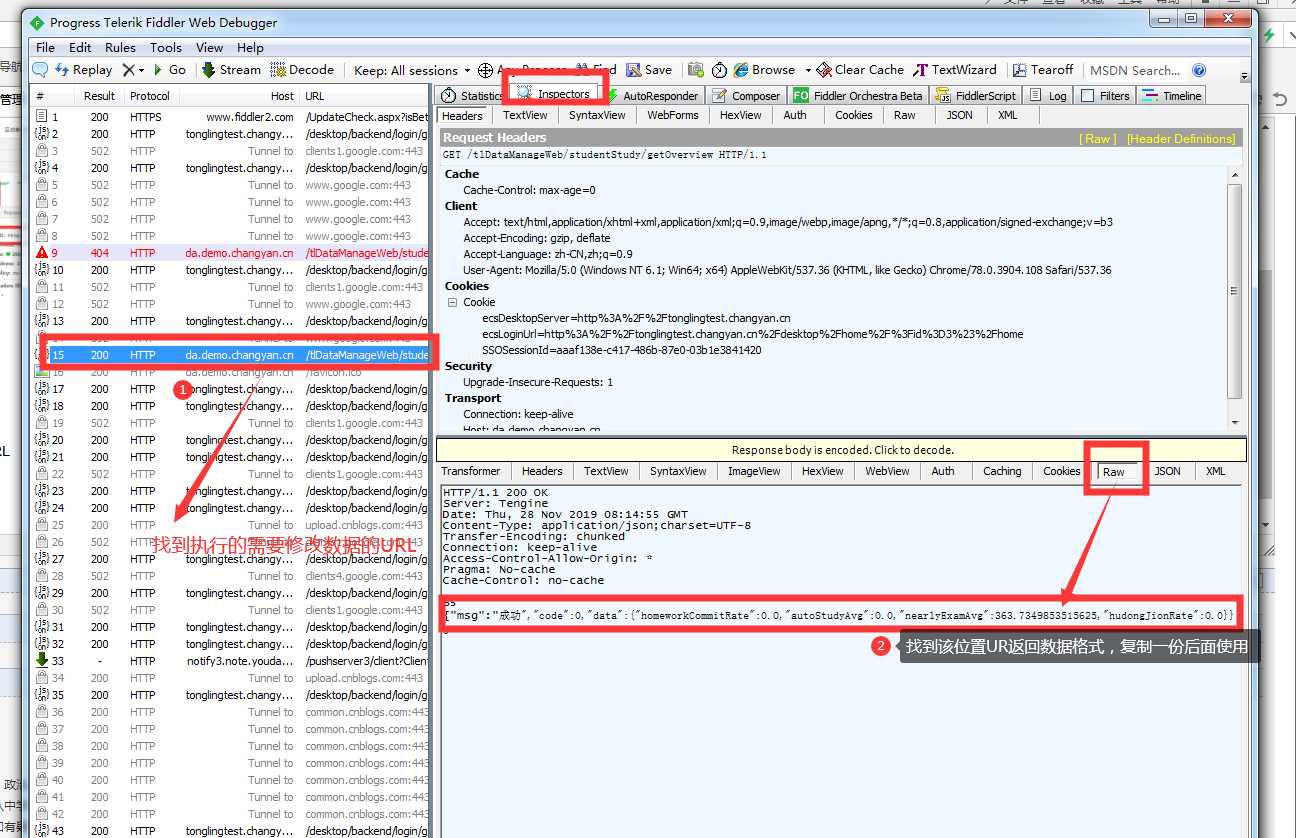Image resolution: width=1296 pixels, height=838 pixels.
Task: Click Clear Cache in toolbar
Action: (x=860, y=70)
